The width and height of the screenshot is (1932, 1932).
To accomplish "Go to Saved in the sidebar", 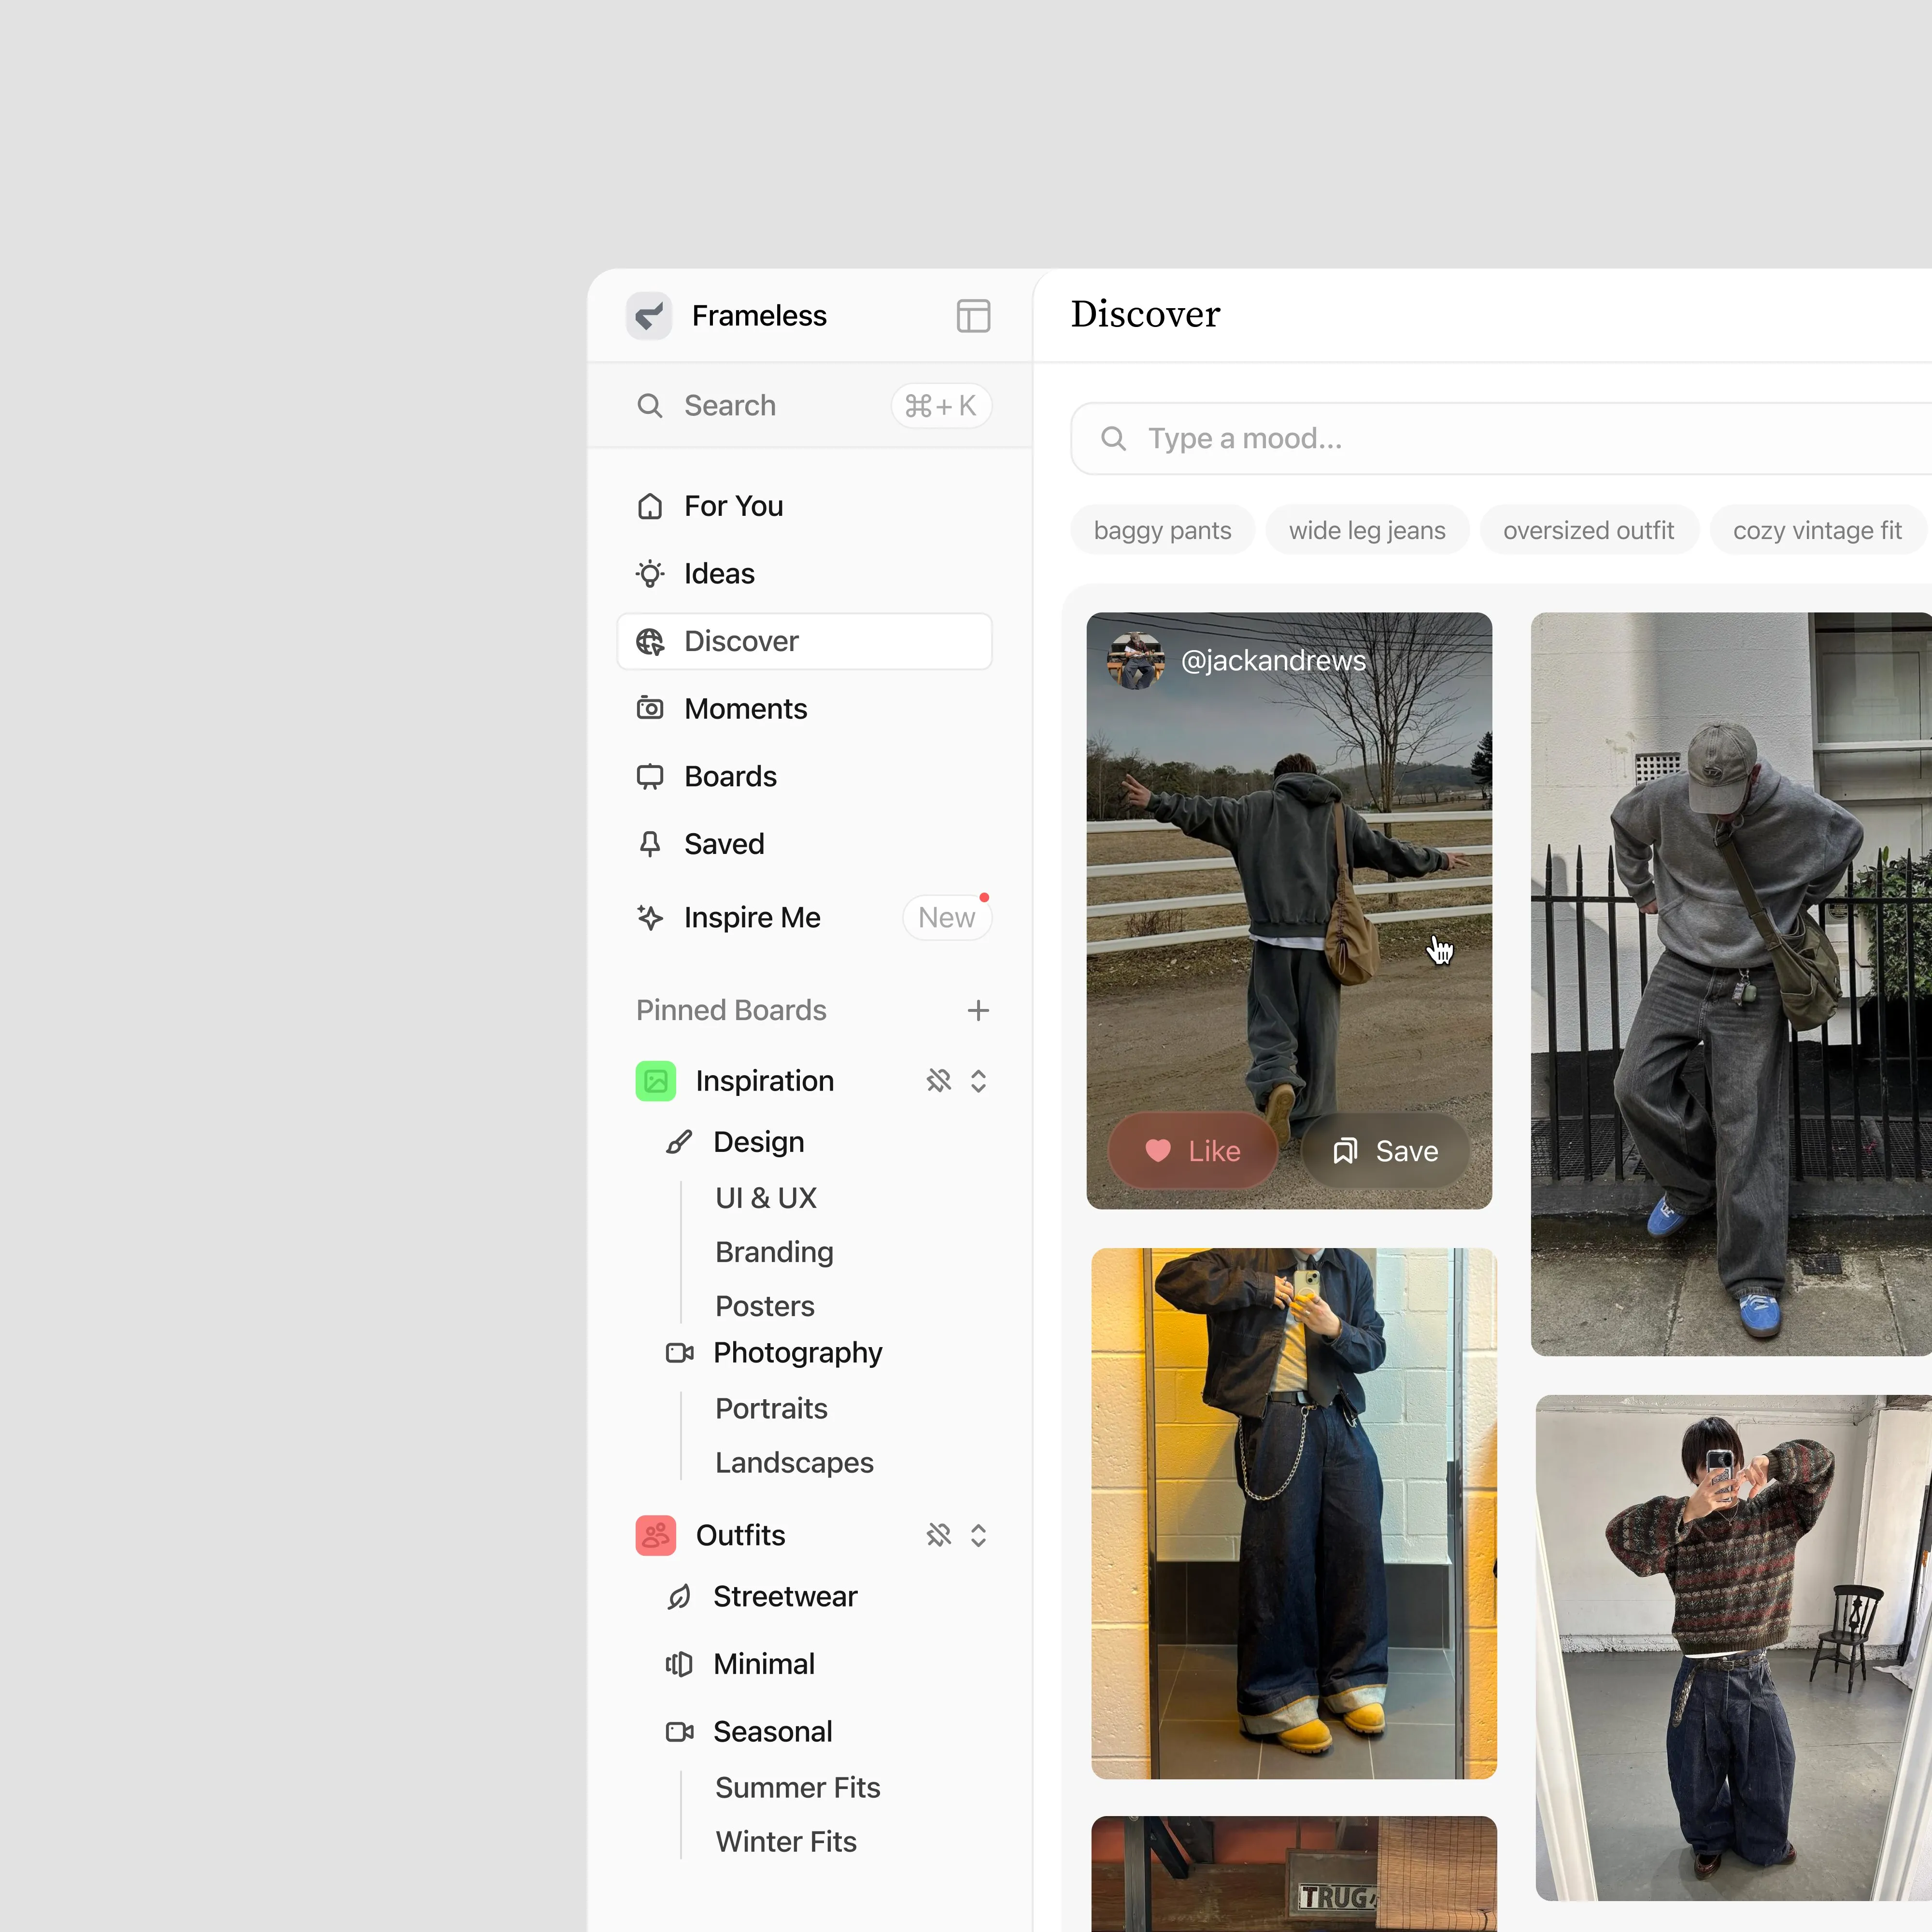I will 723,844.
